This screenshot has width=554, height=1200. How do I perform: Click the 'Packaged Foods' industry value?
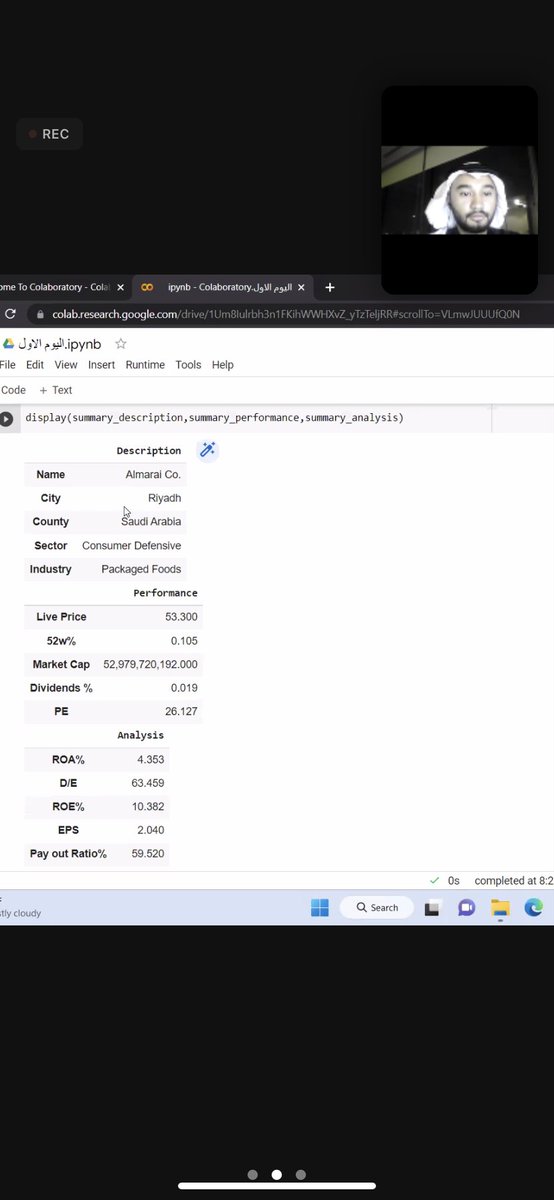[x=141, y=569]
